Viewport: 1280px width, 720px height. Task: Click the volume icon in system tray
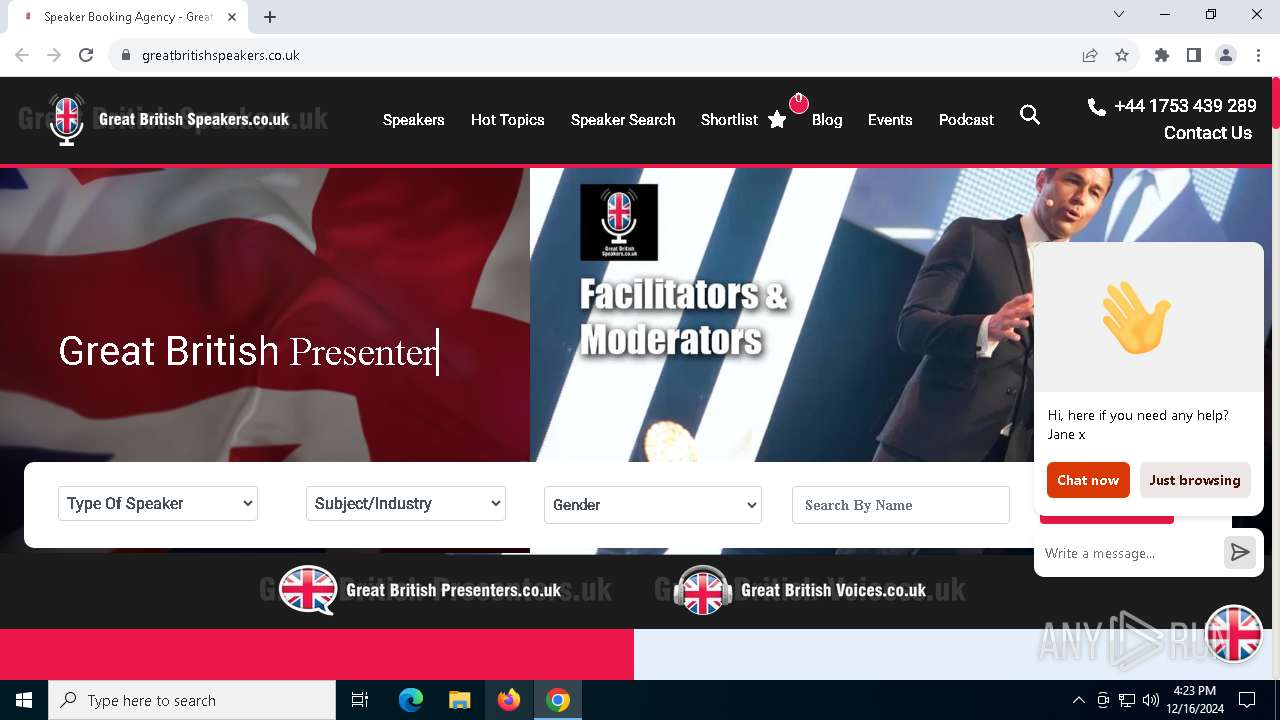pyautogui.click(x=1151, y=700)
